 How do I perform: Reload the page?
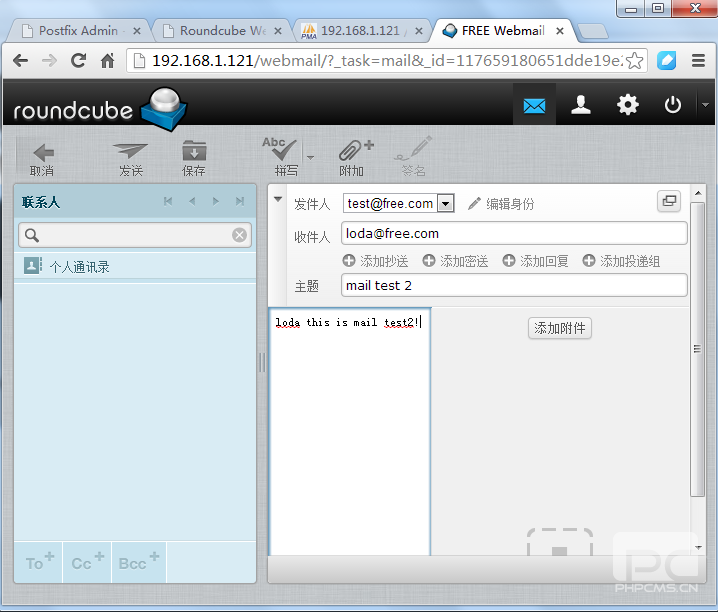tap(78, 60)
